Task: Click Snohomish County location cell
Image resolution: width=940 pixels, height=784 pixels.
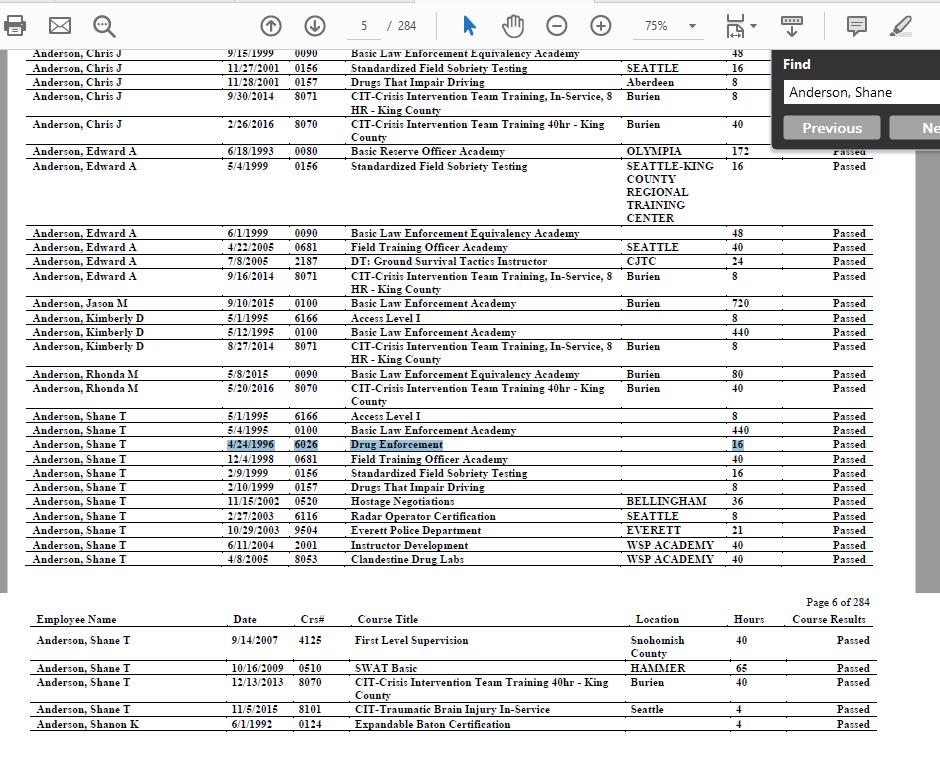Action: [x=657, y=647]
